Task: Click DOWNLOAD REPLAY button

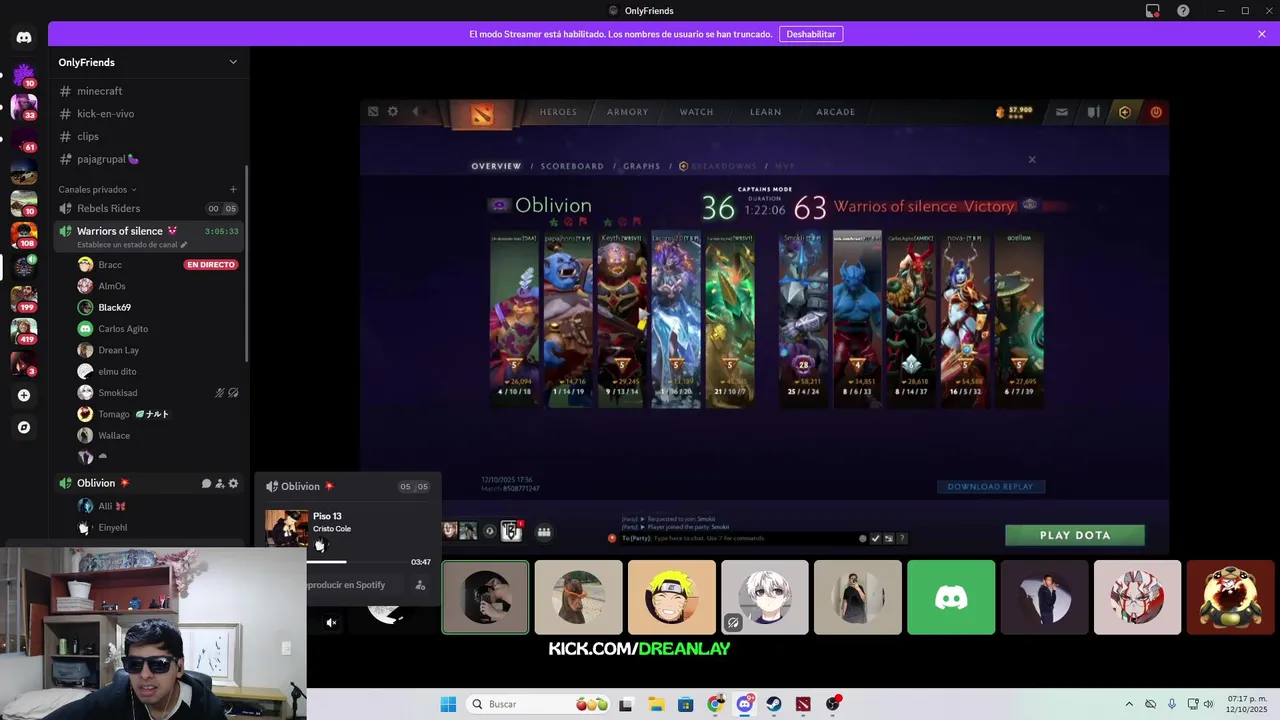Action: point(991,487)
